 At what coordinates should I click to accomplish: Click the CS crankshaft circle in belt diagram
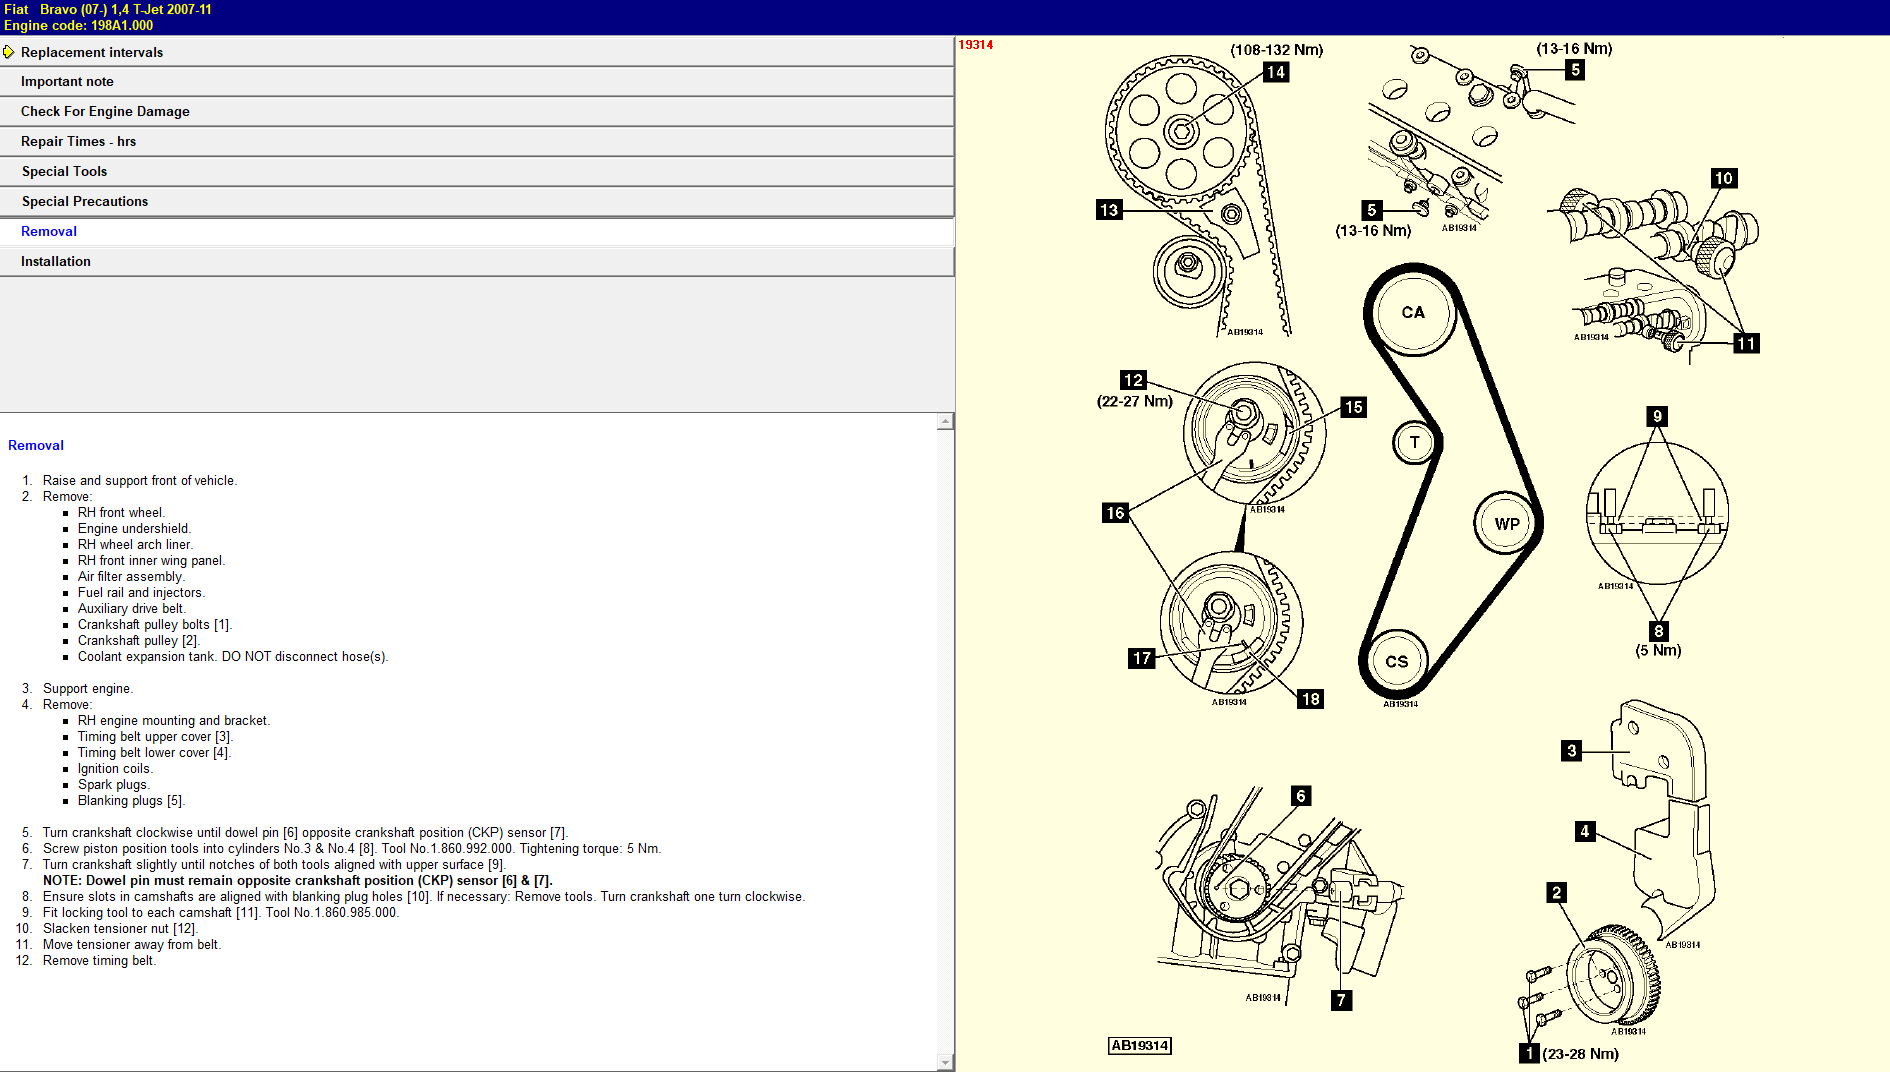(1397, 661)
